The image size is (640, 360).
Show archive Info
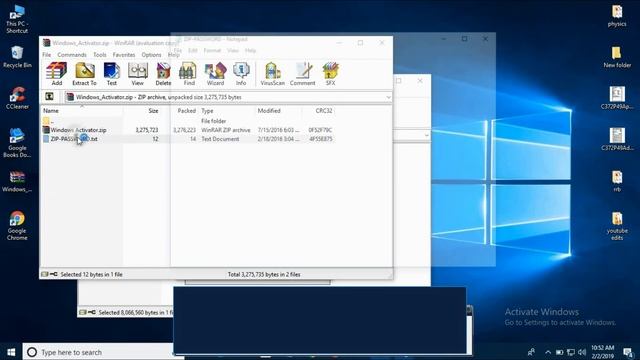coord(241,74)
